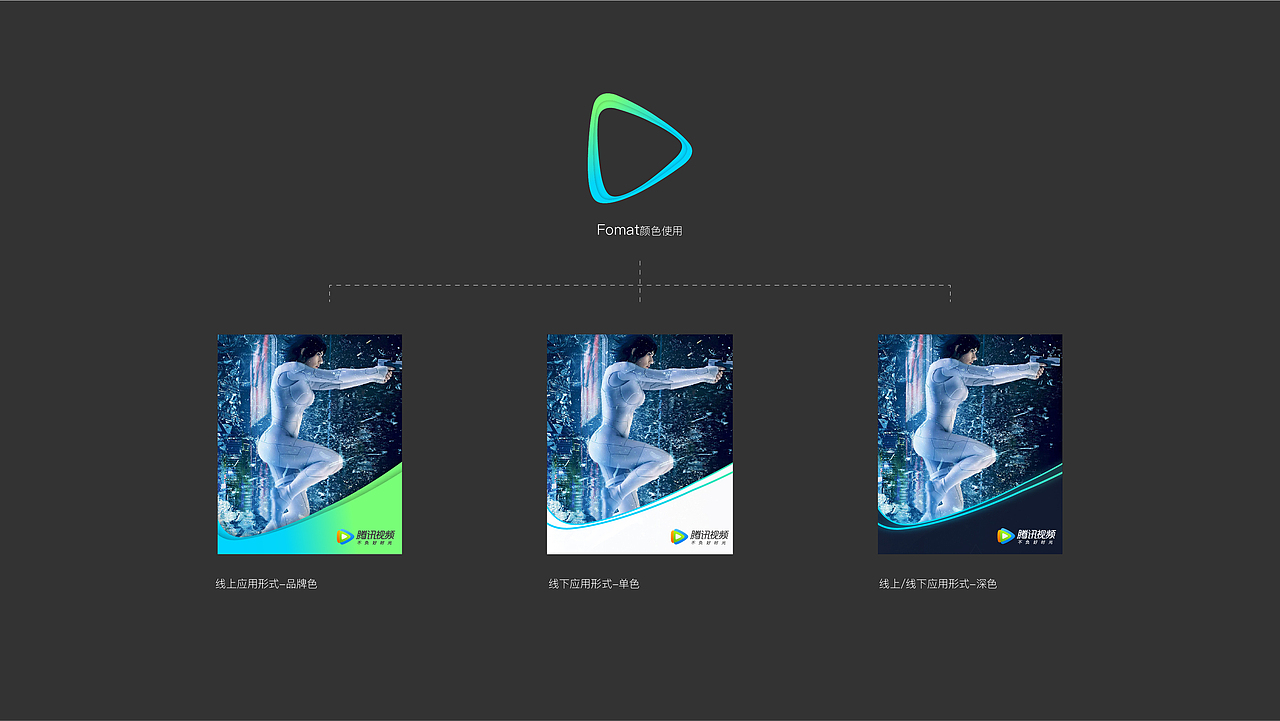Select the label '线上应用形式–品牌色'
Image resolution: width=1280 pixels, height=721 pixels.
coord(266,584)
